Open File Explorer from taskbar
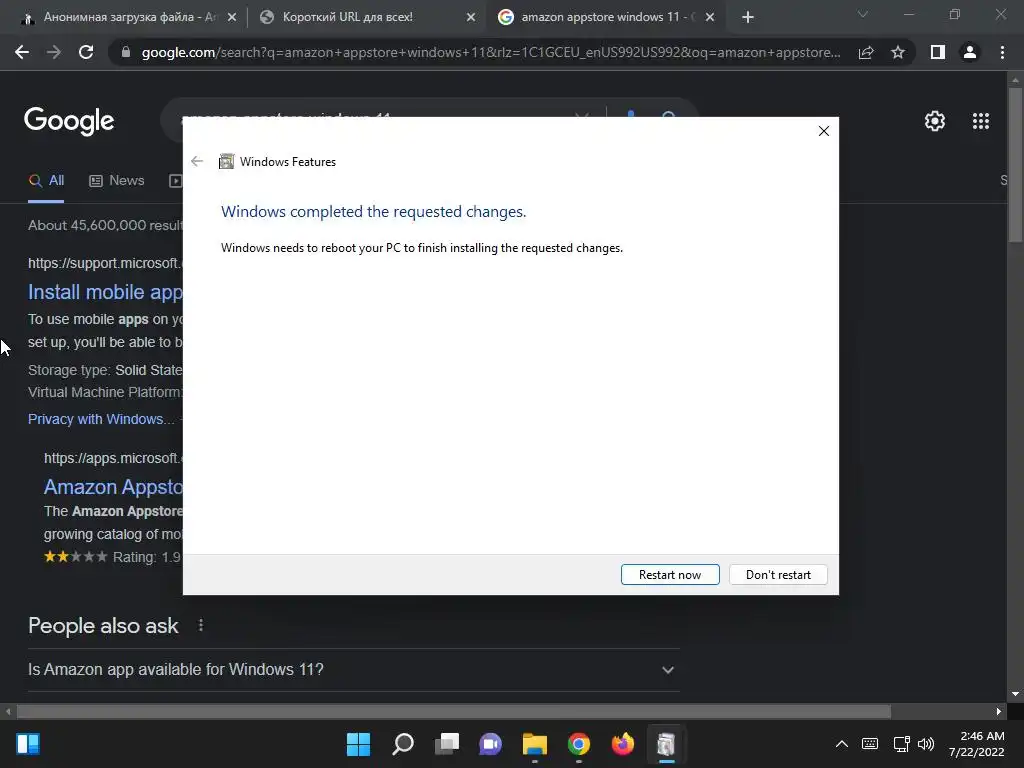 tap(534, 744)
